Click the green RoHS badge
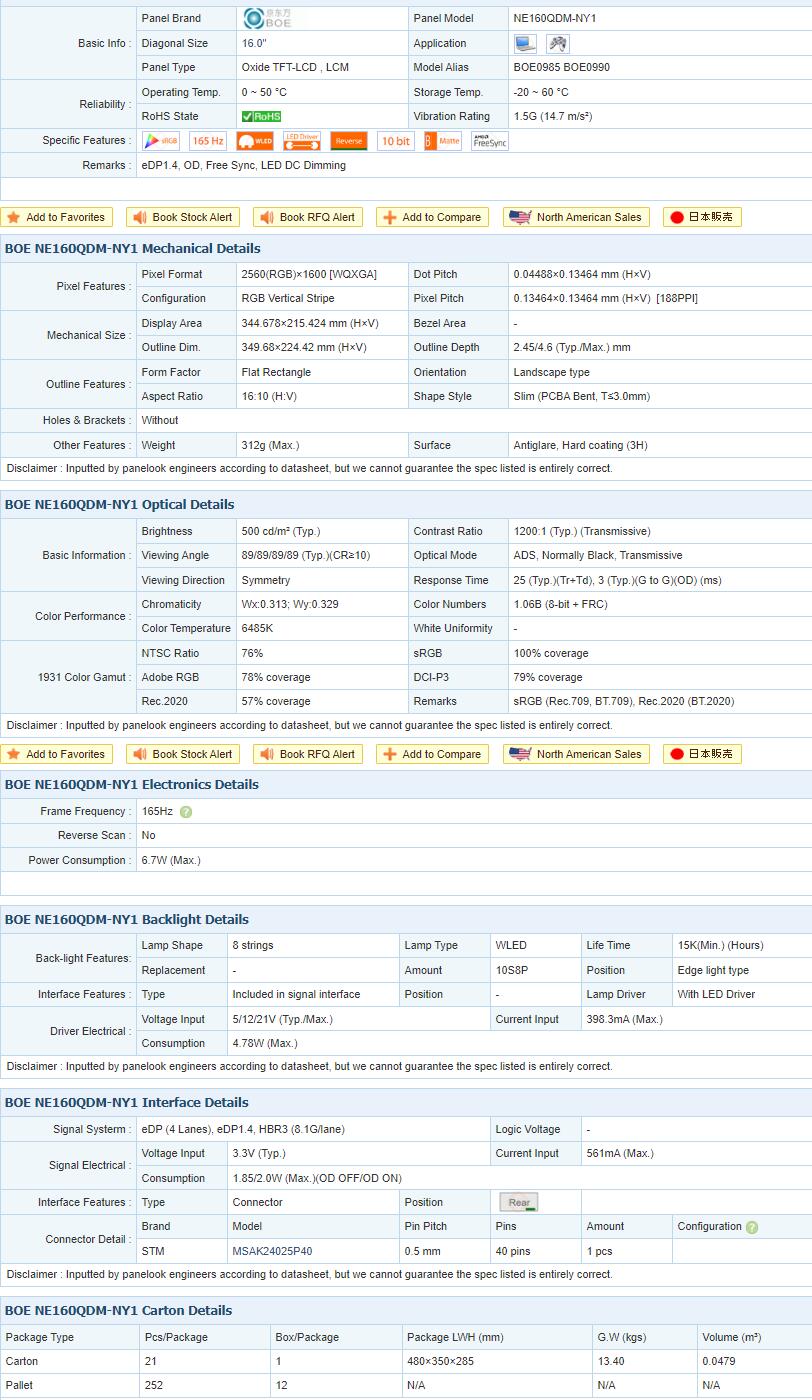Image resolution: width=812 pixels, height=1400 pixels. point(262,116)
